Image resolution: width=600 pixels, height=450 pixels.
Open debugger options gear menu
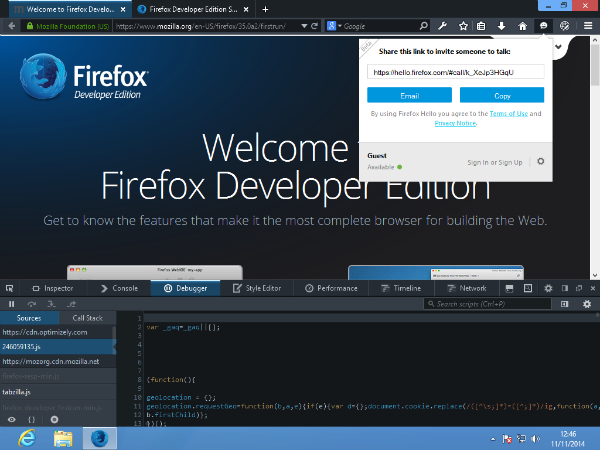[x=587, y=304]
